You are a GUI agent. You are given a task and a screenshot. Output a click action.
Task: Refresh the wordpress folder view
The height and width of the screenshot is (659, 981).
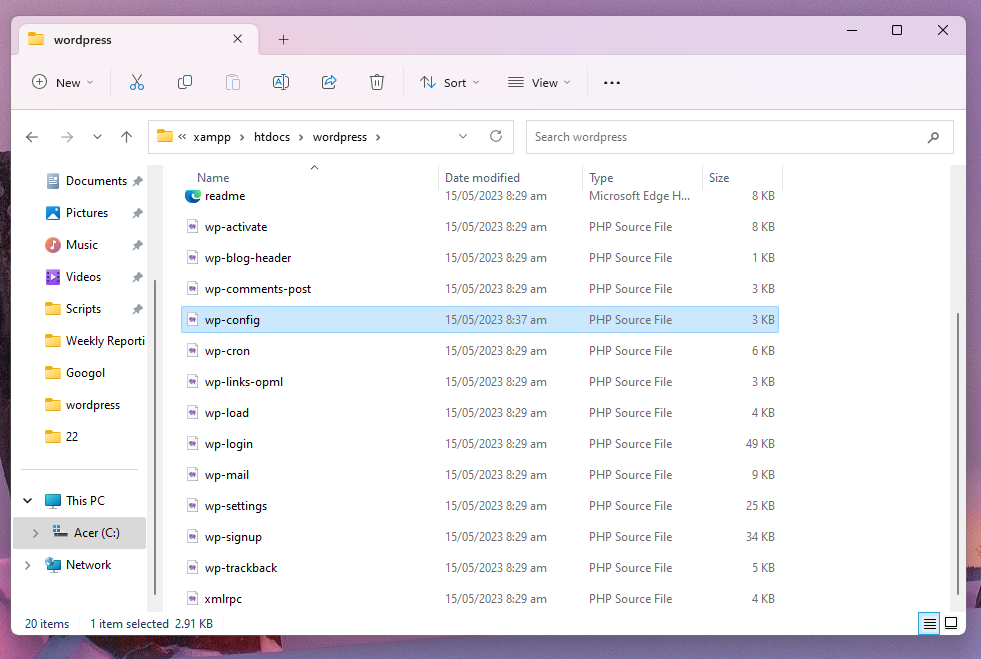click(x=496, y=136)
